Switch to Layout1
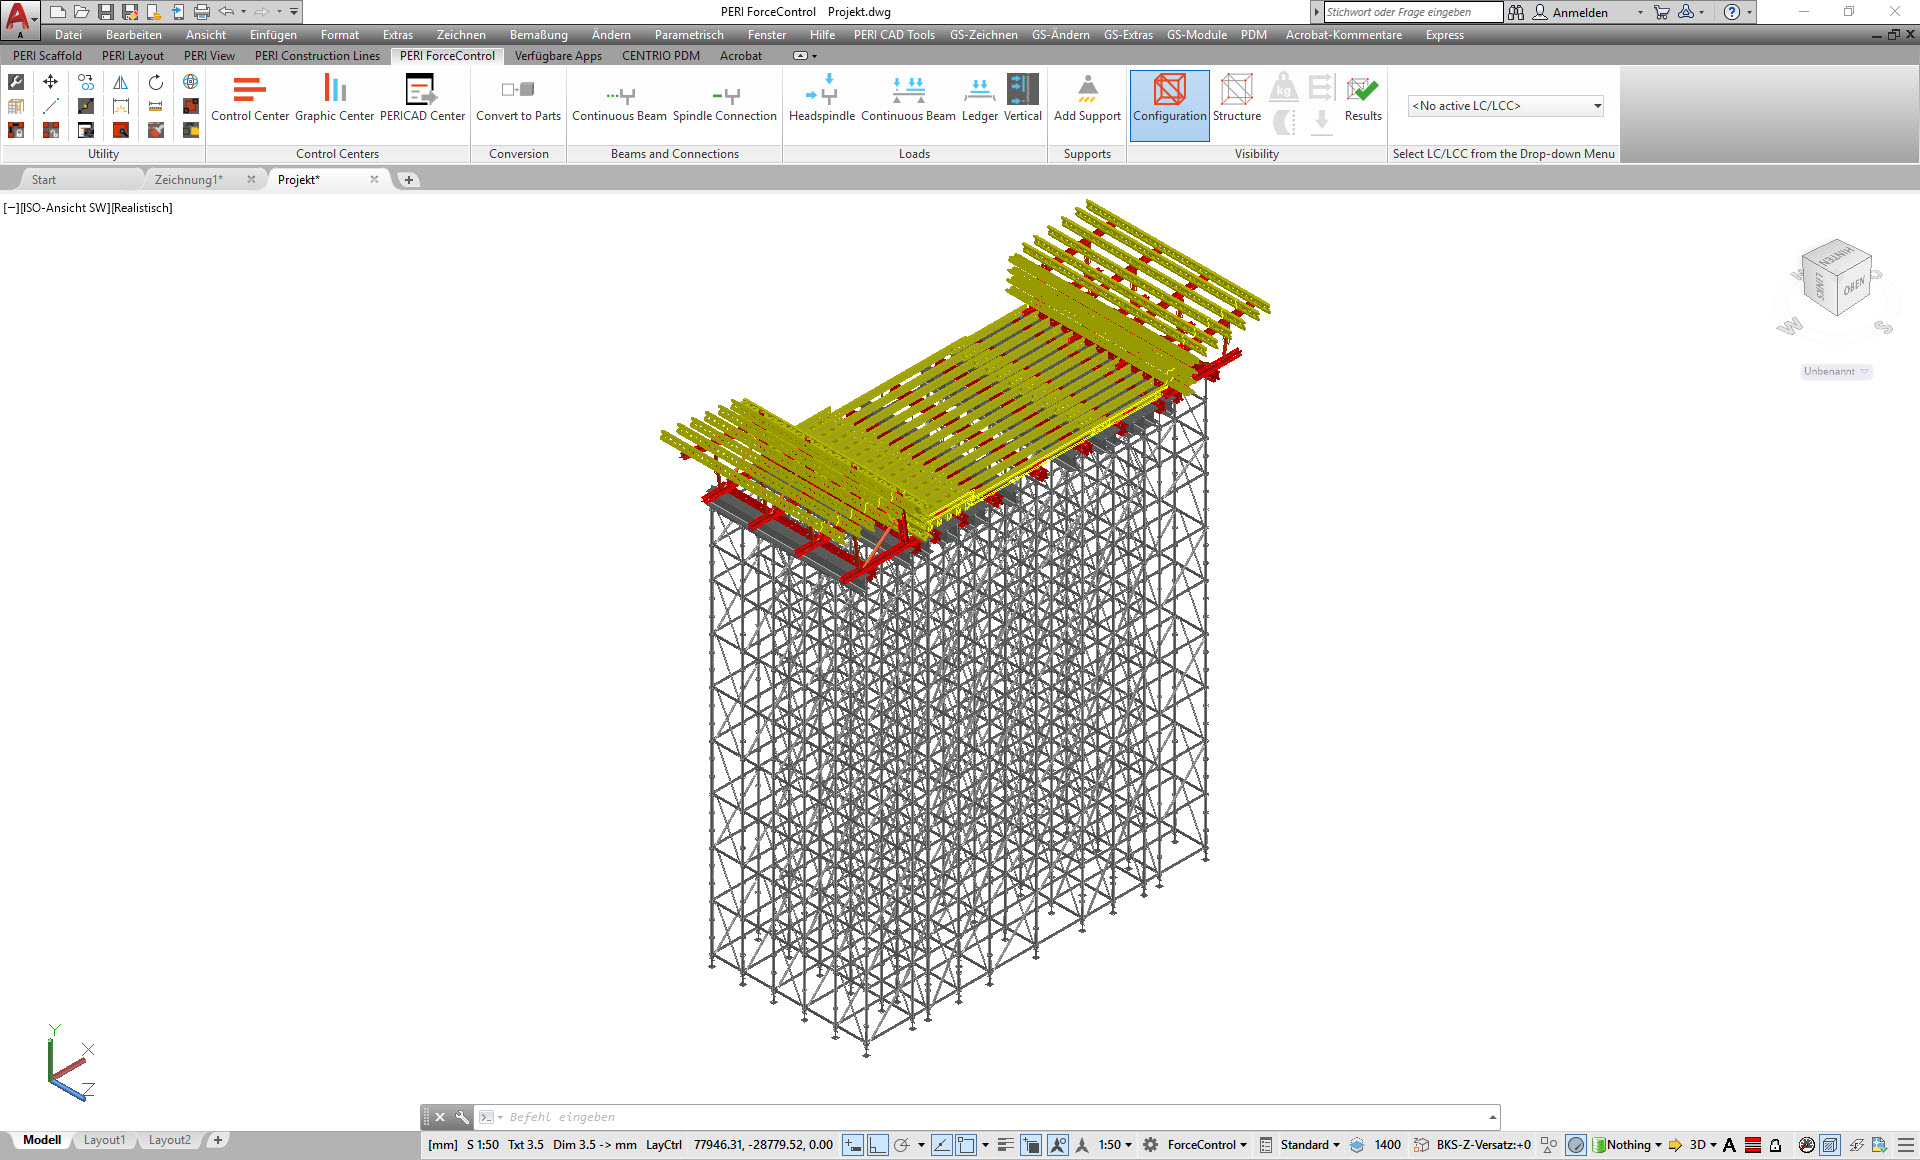Screen dimensions: 1920x1160 click(x=104, y=1139)
